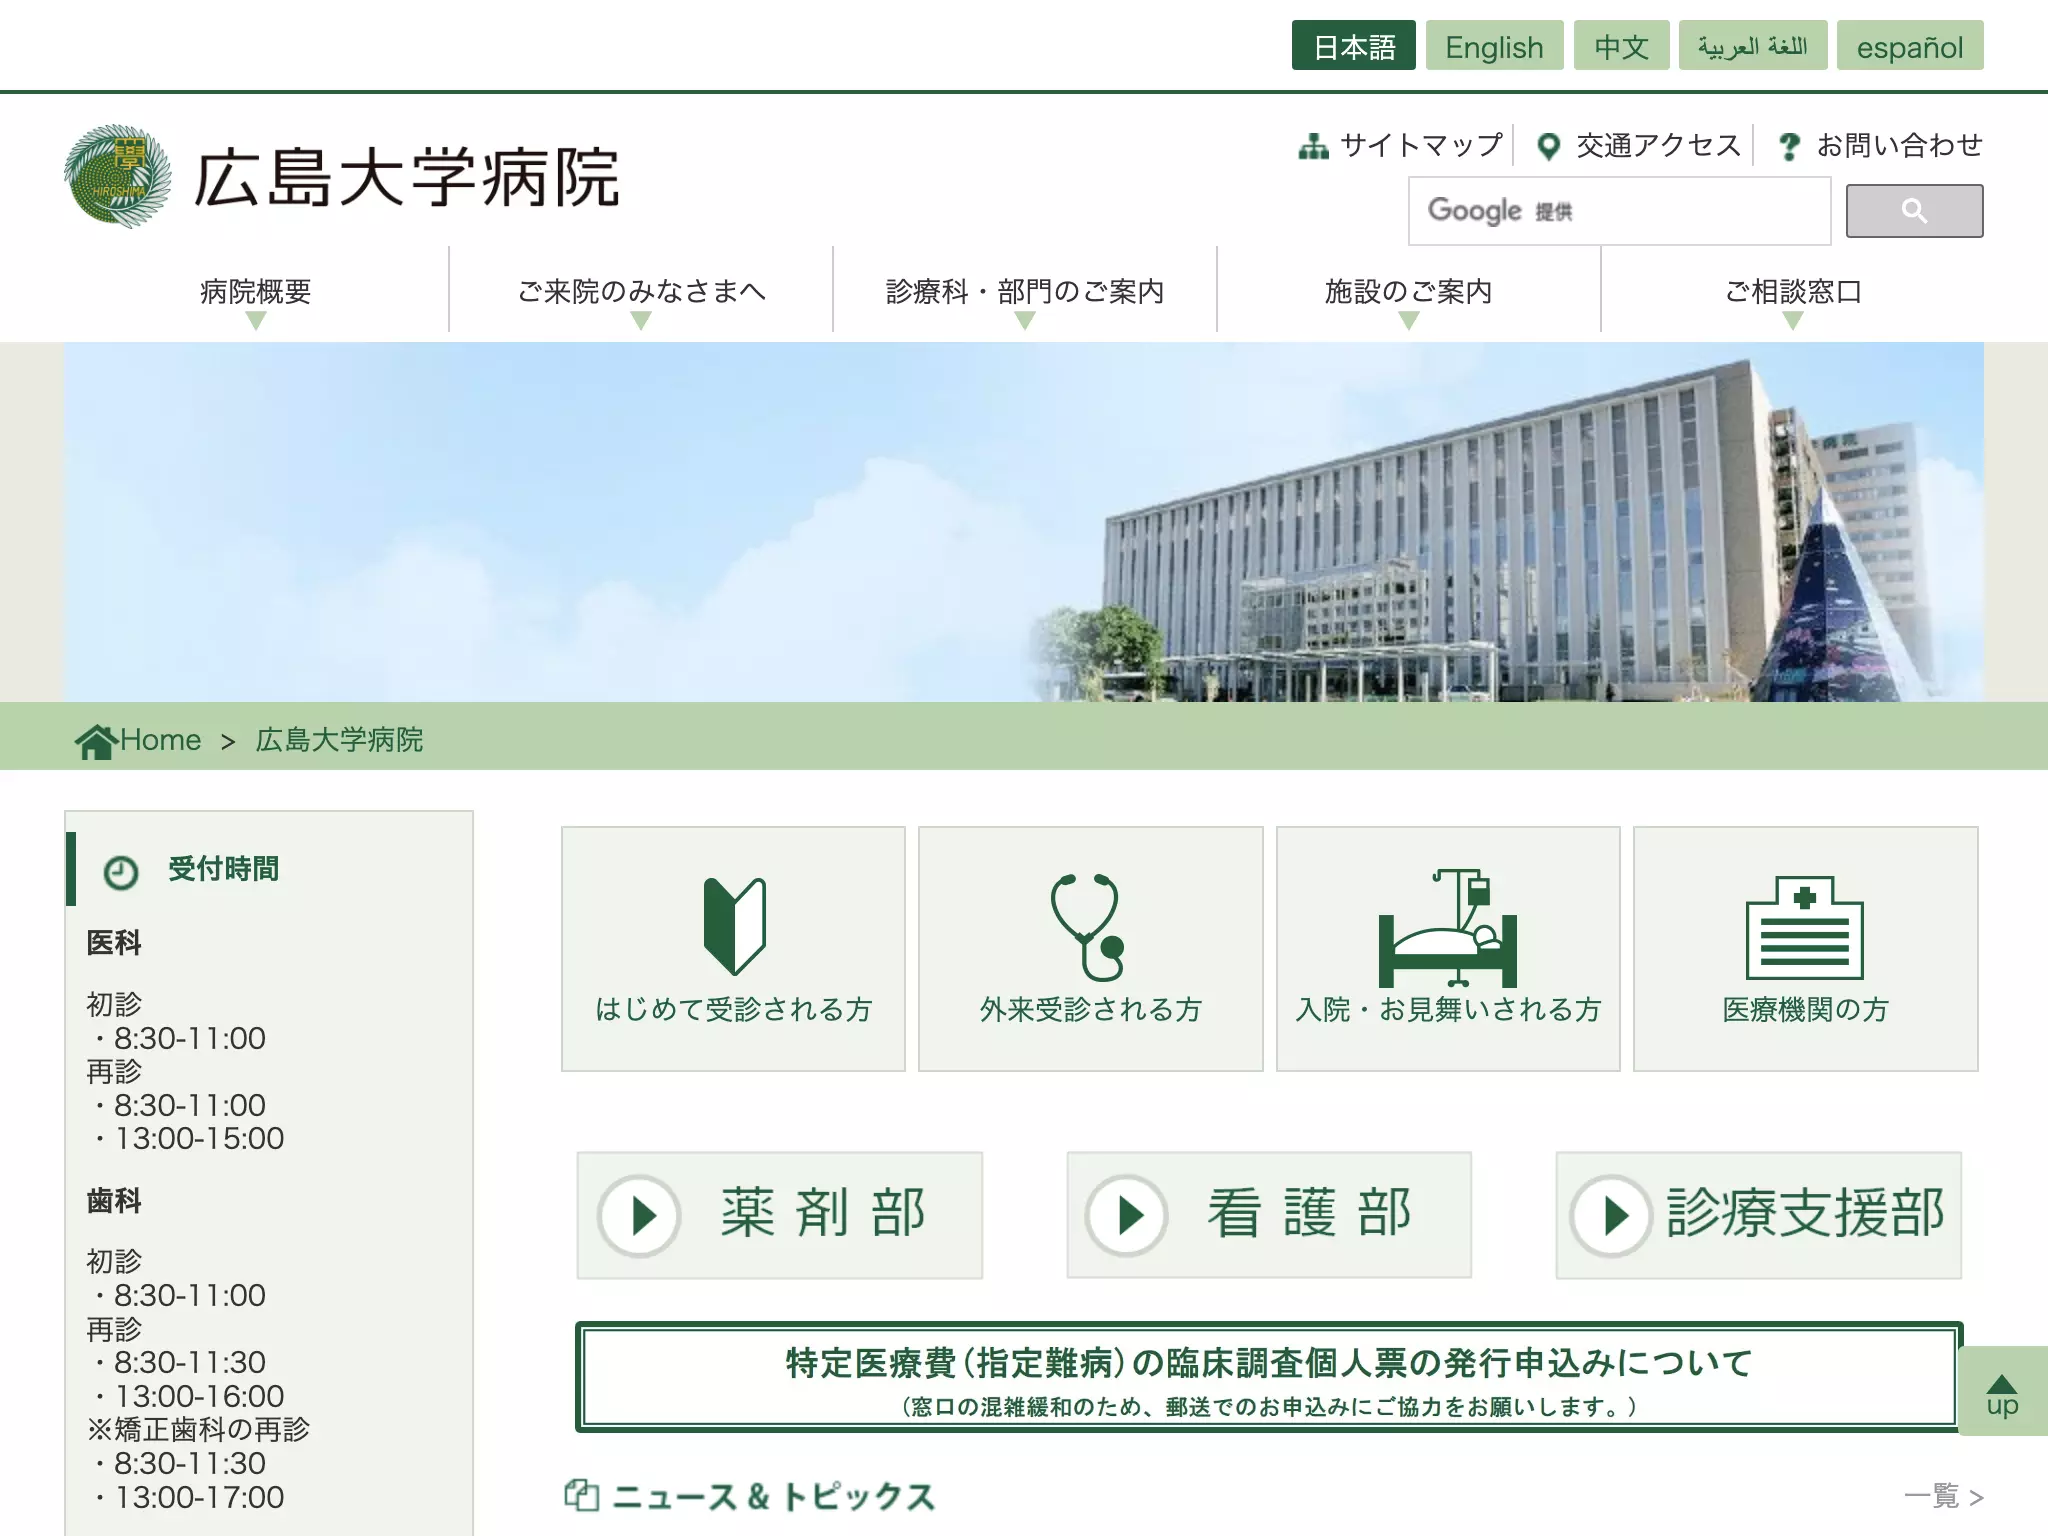The width and height of the screenshot is (2048, 1536).
Task: Switch language to español
Action: (x=1910, y=46)
